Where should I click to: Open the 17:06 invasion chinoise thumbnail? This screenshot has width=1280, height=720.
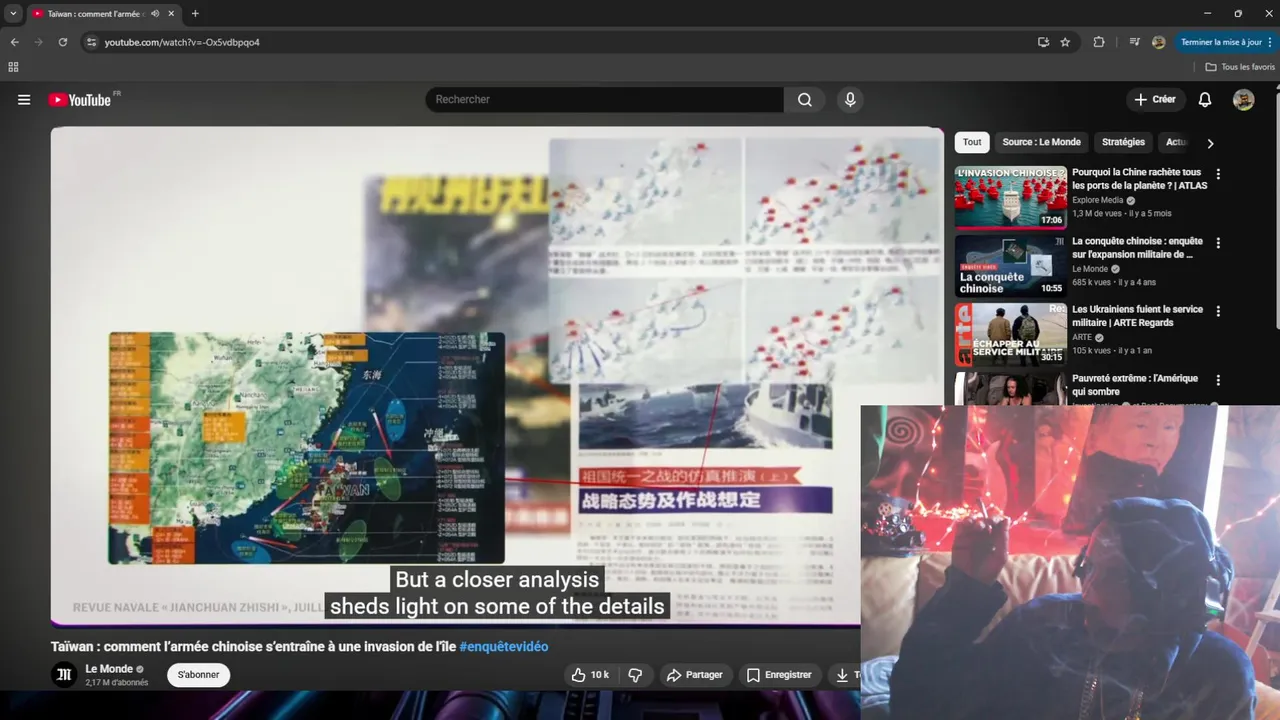[1010, 198]
